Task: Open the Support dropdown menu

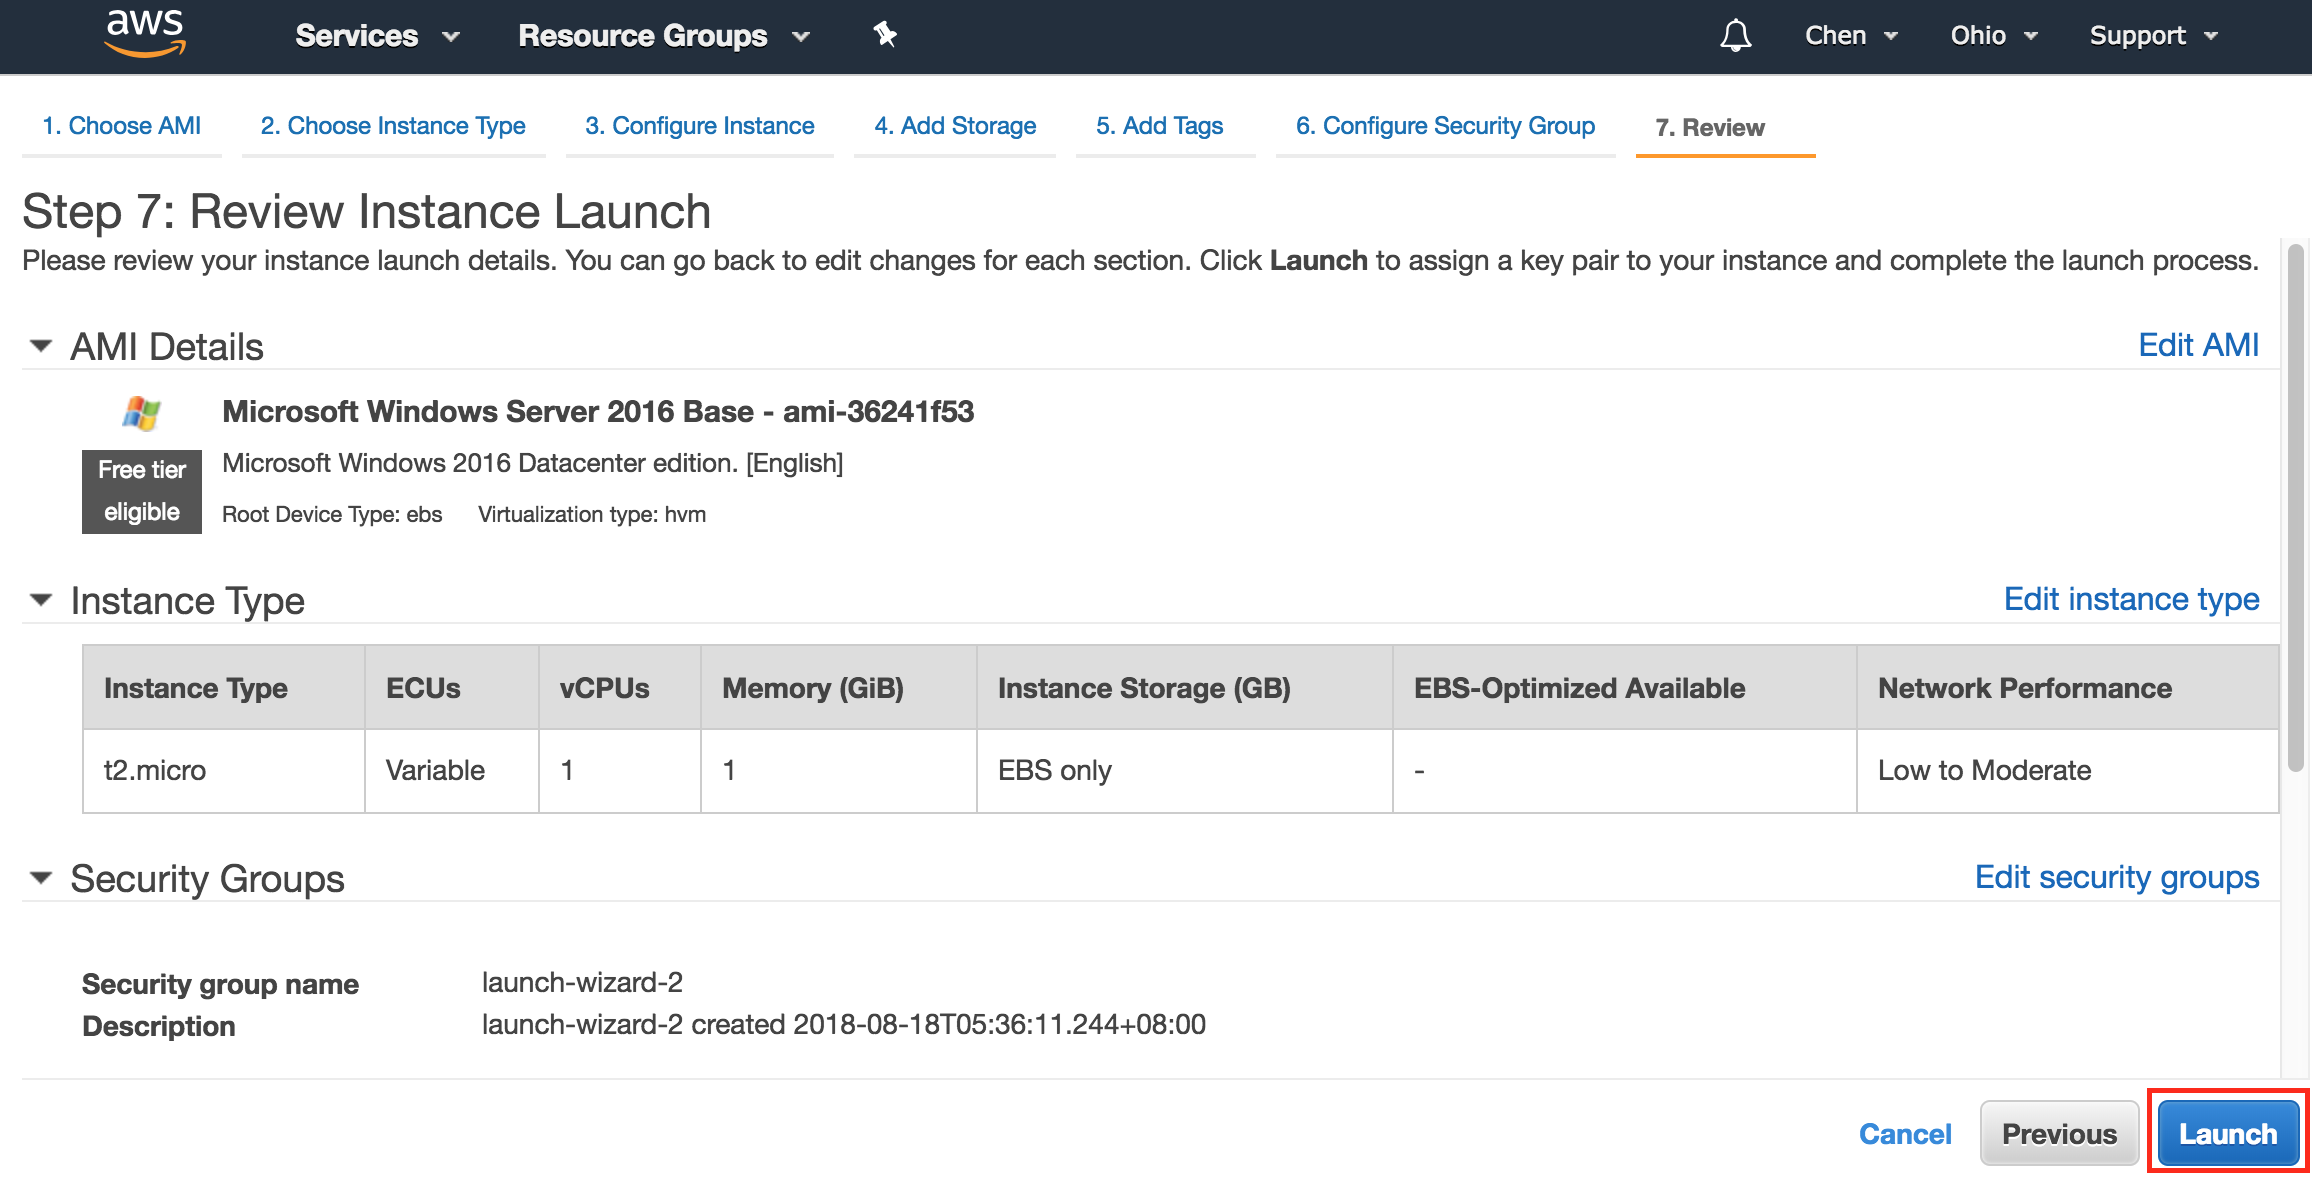Action: [2154, 36]
